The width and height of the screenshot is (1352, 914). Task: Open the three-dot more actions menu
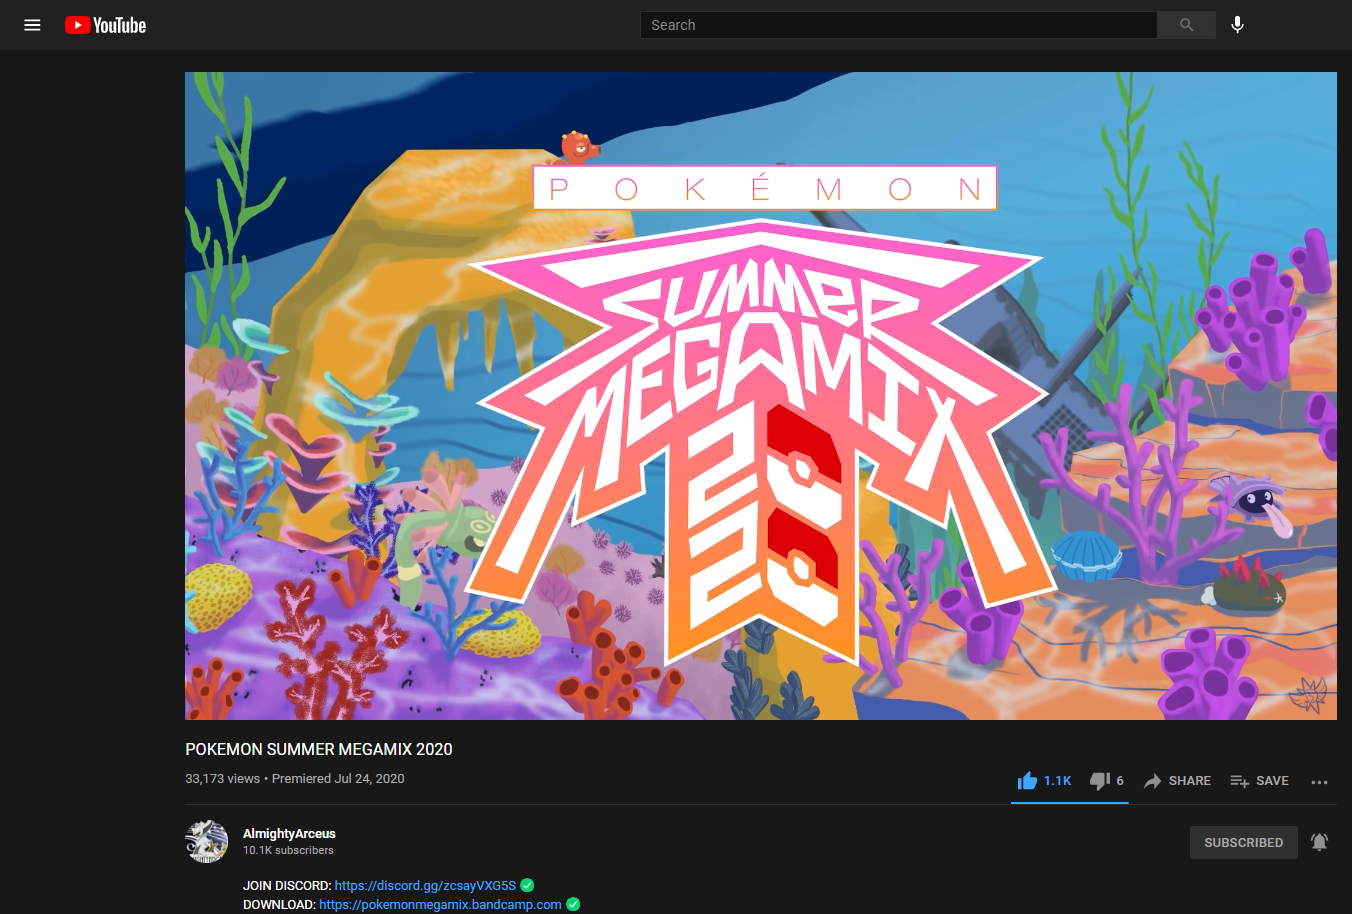click(1319, 782)
